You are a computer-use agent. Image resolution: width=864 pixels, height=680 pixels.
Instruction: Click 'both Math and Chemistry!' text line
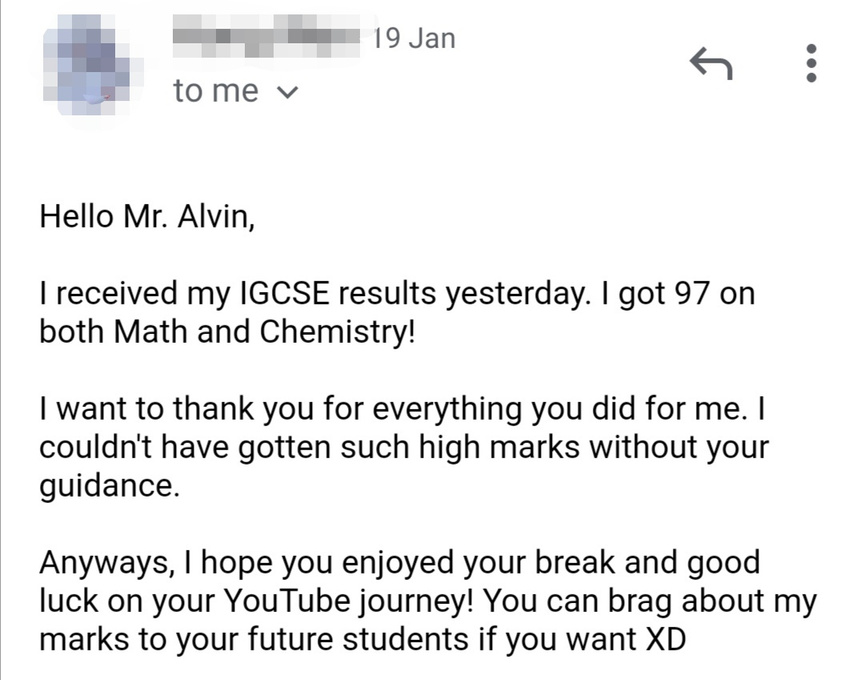tap(226, 332)
